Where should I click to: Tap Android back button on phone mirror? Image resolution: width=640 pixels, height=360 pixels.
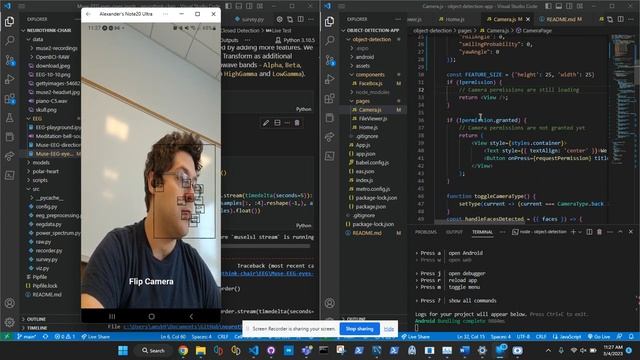point(191,316)
